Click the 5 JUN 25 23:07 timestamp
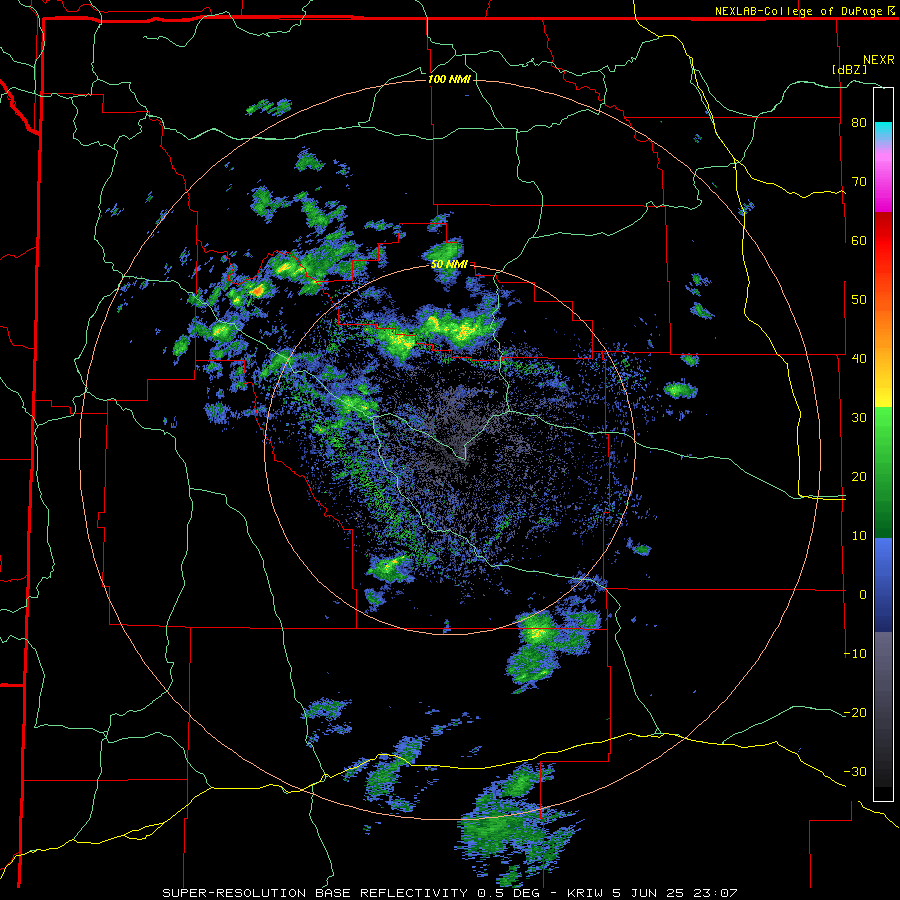Viewport: 900px width, 900px height. (676, 893)
